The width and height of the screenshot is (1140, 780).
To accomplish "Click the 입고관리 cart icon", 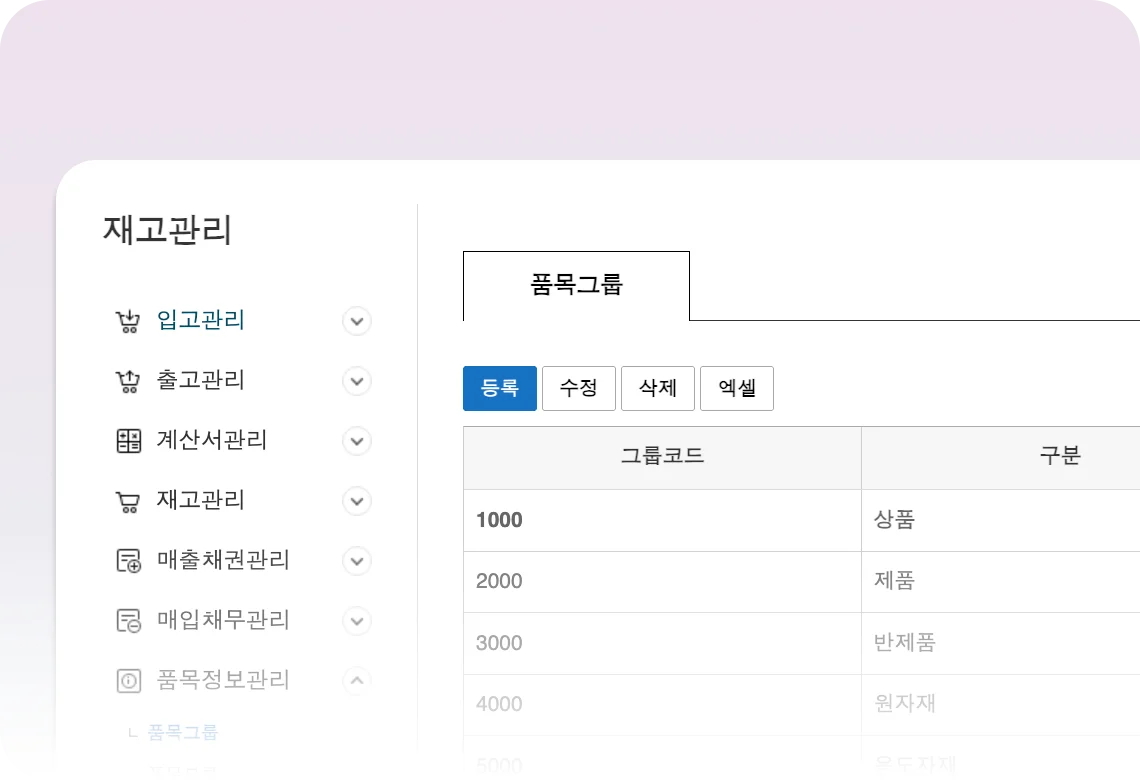I will coord(128,321).
